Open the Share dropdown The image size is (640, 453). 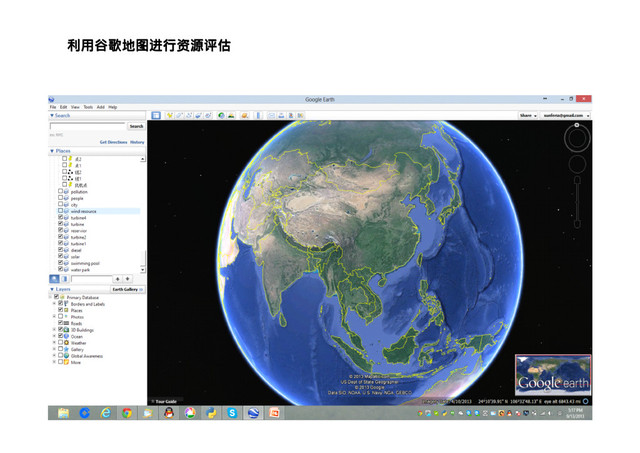tap(528, 115)
